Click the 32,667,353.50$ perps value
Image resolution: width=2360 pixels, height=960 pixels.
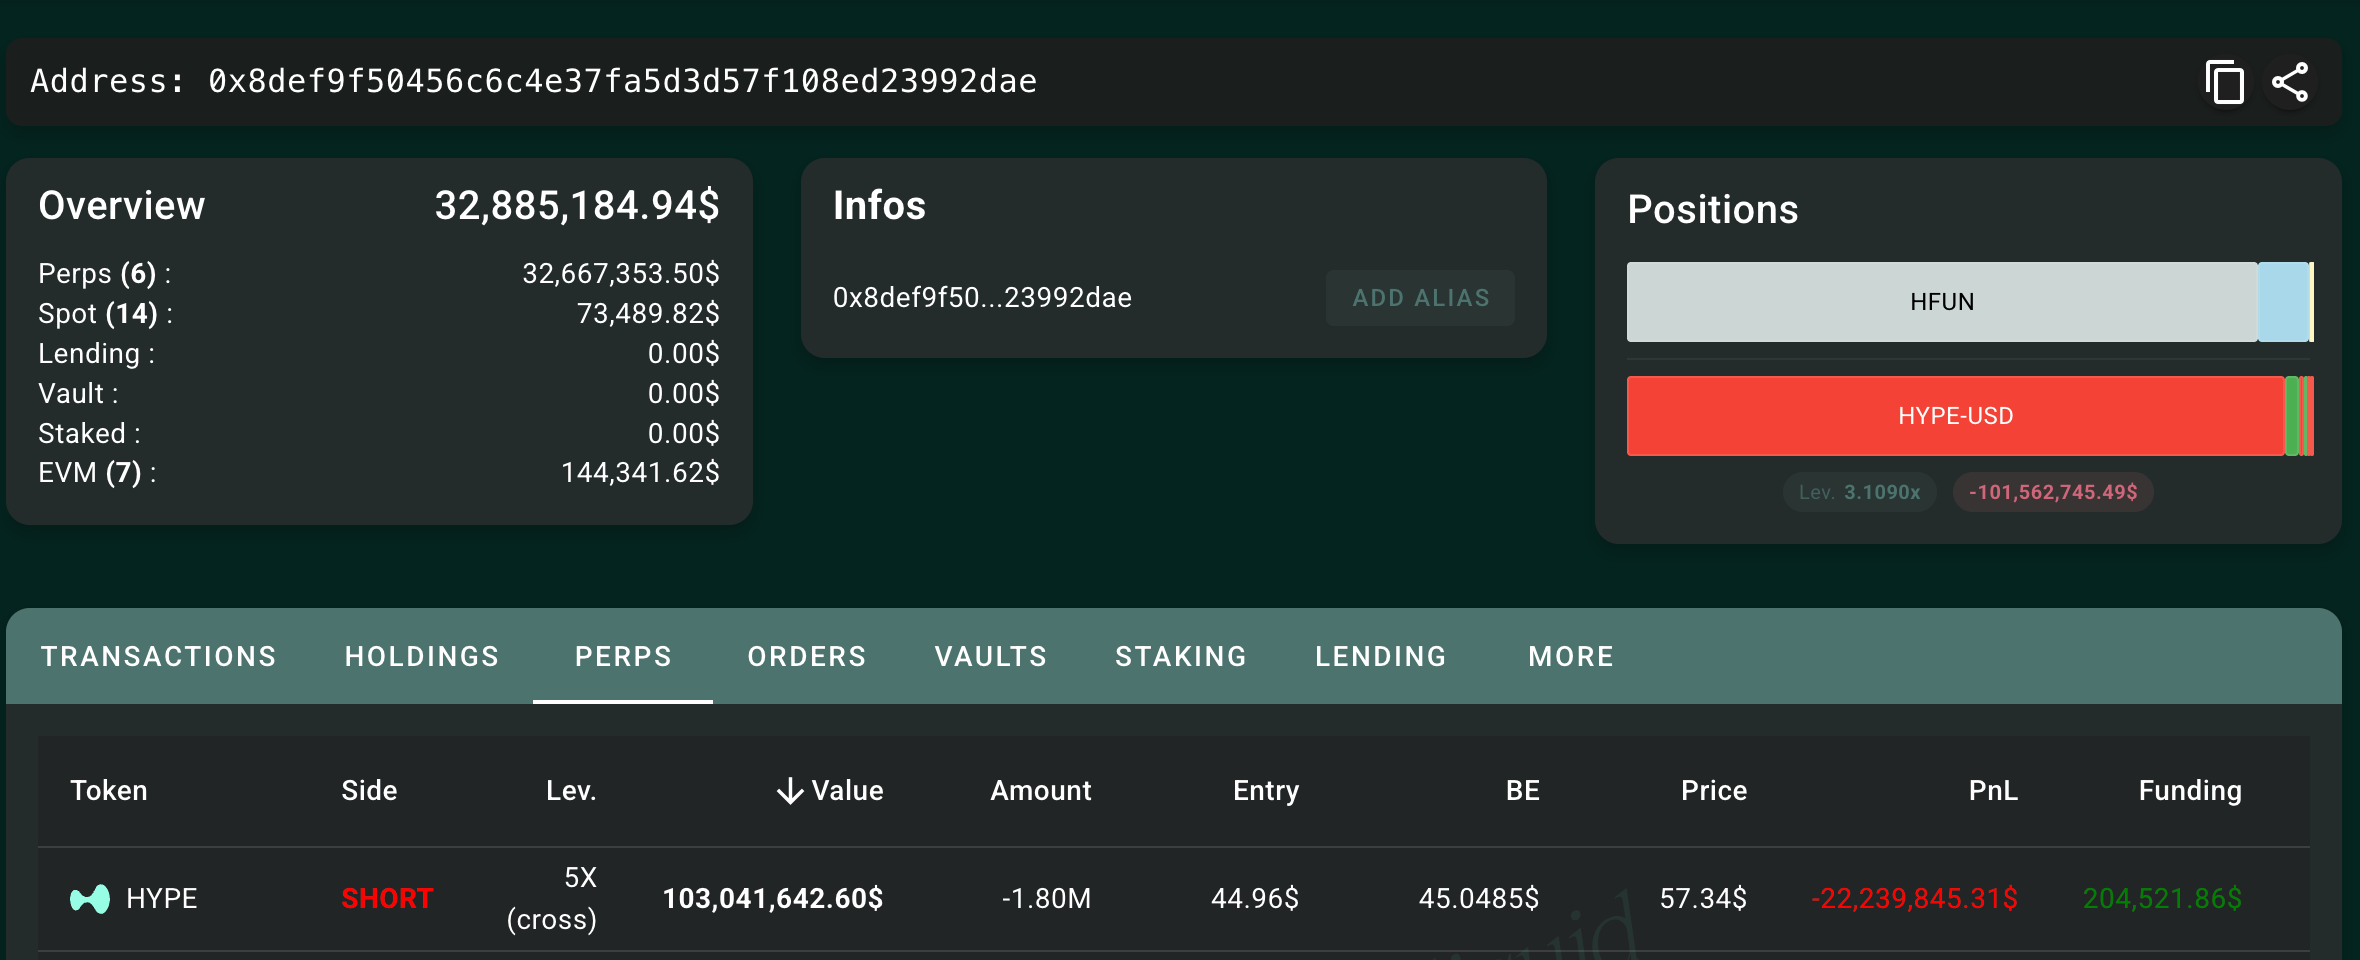point(621,273)
